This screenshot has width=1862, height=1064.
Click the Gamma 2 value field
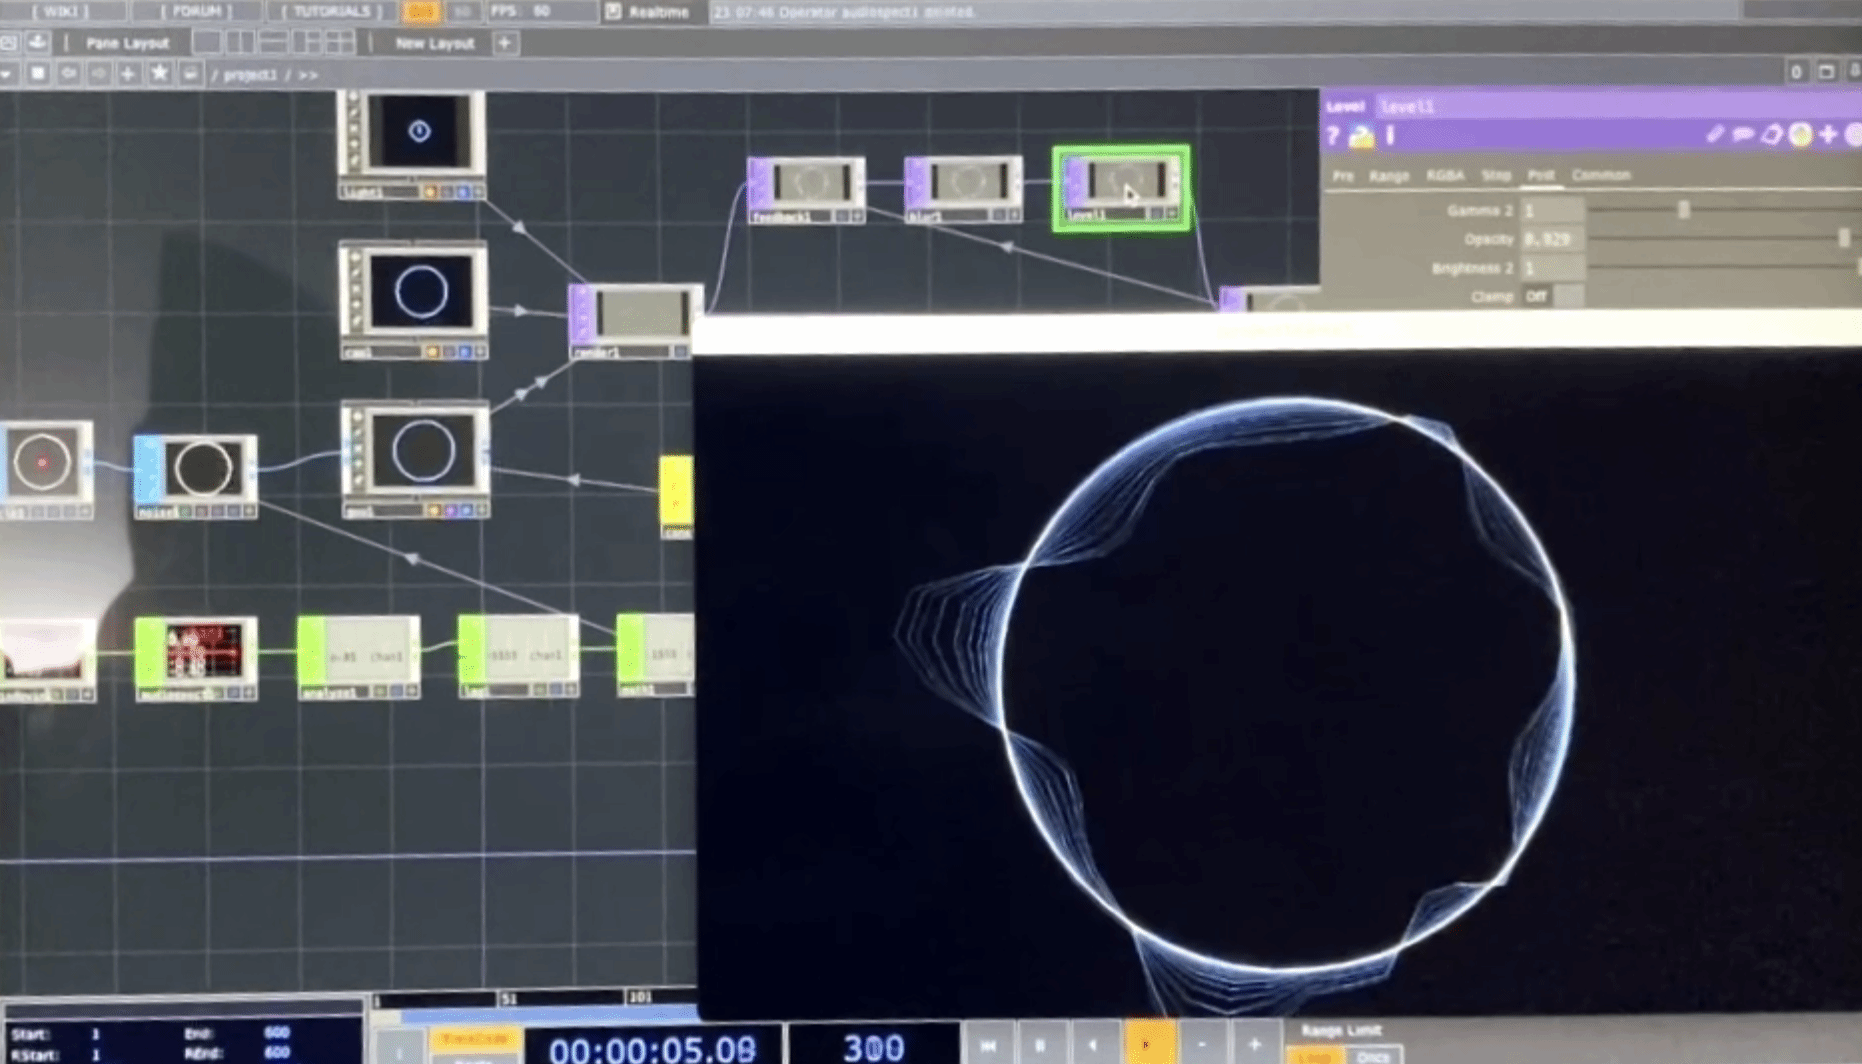(1551, 210)
